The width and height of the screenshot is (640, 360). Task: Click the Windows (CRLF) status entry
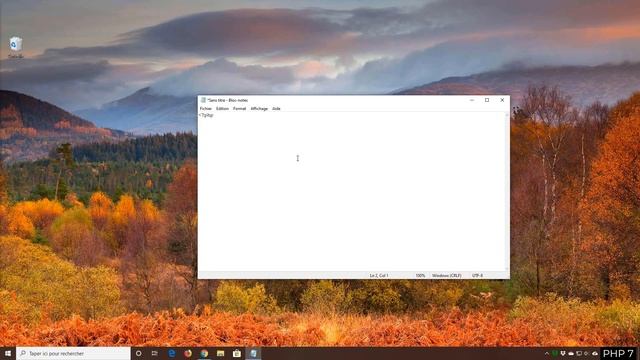[447, 276]
